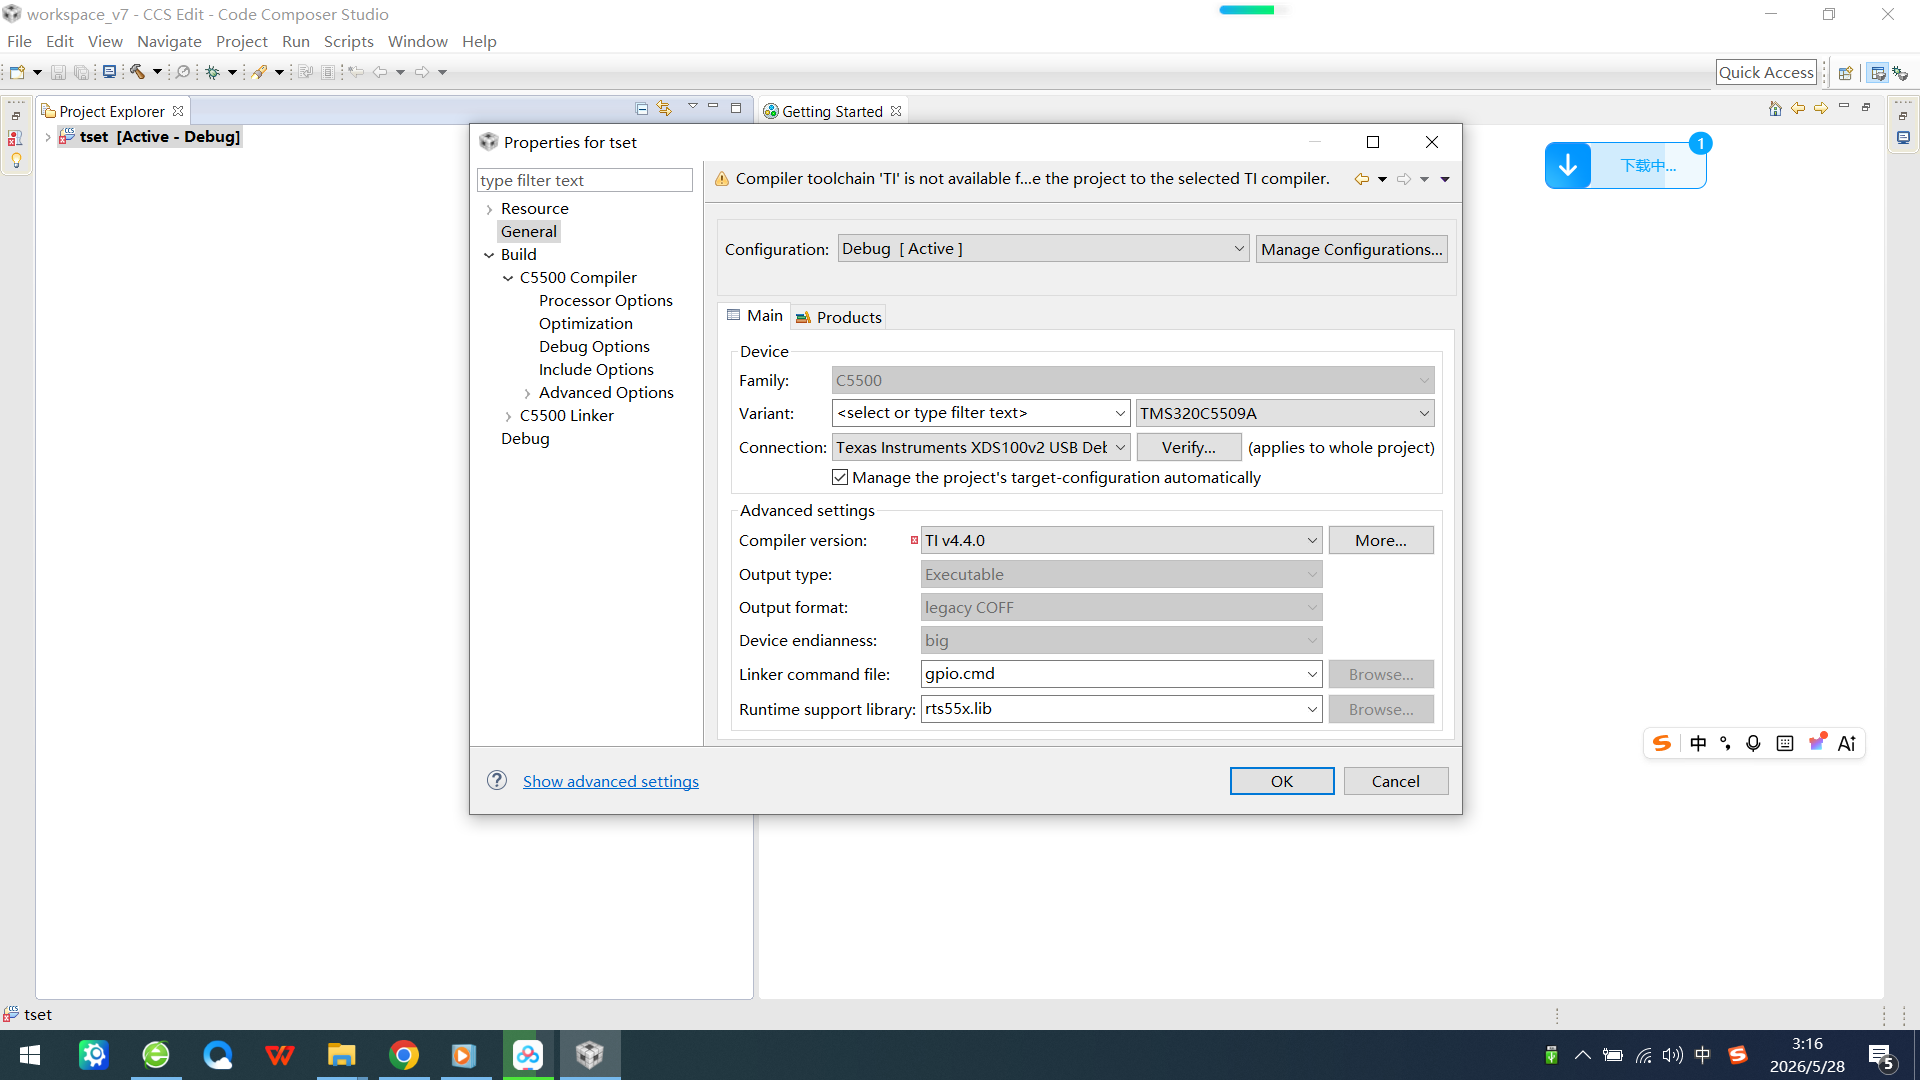Click the More button beside compiler version

(1381, 541)
